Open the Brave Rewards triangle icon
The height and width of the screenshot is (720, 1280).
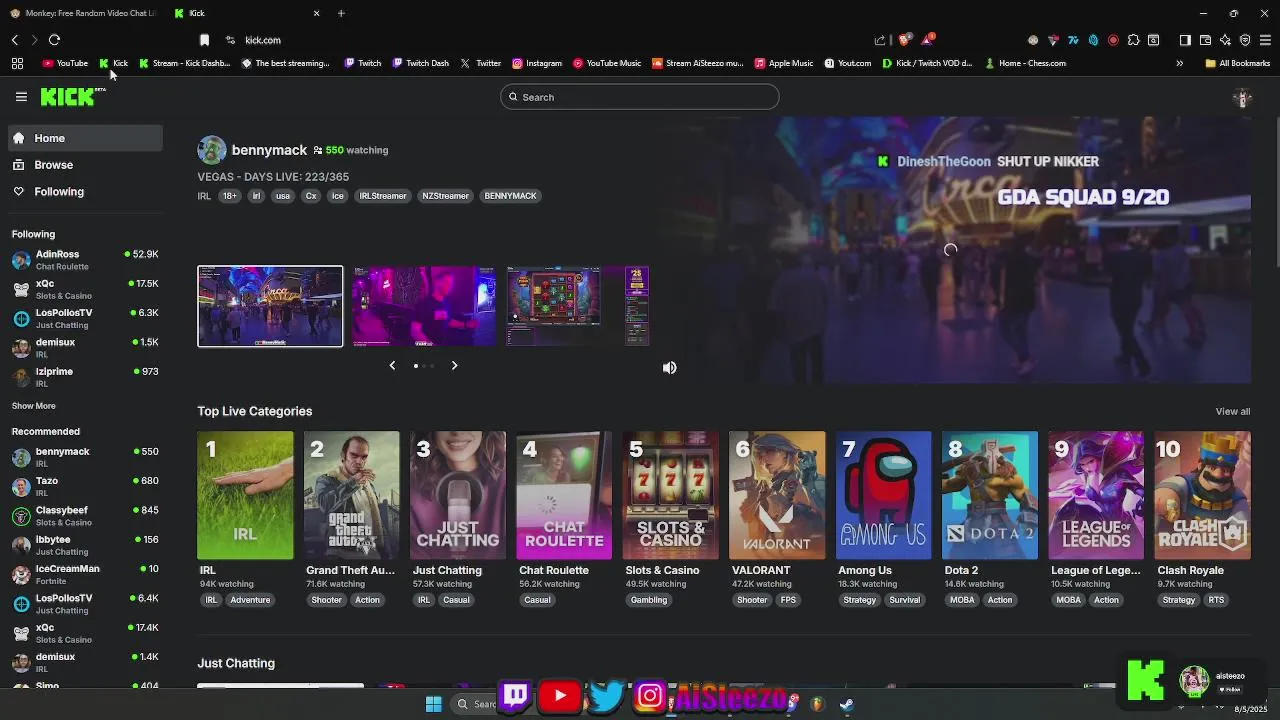point(927,40)
